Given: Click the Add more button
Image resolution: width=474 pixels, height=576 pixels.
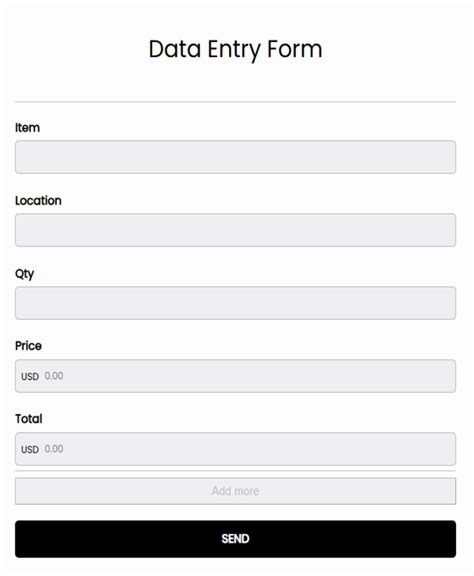Looking at the screenshot, I should click(x=235, y=491).
